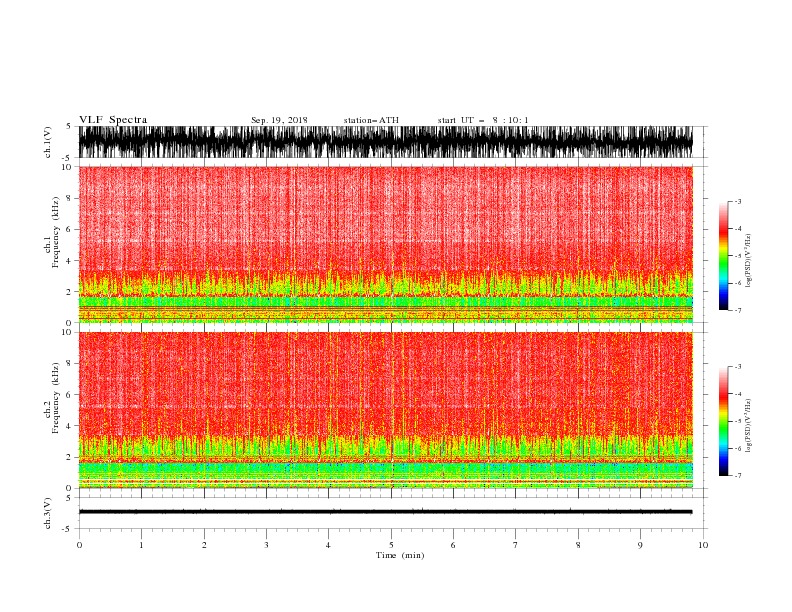
Task: Click time axis tick label "8"
Action: tap(578, 545)
